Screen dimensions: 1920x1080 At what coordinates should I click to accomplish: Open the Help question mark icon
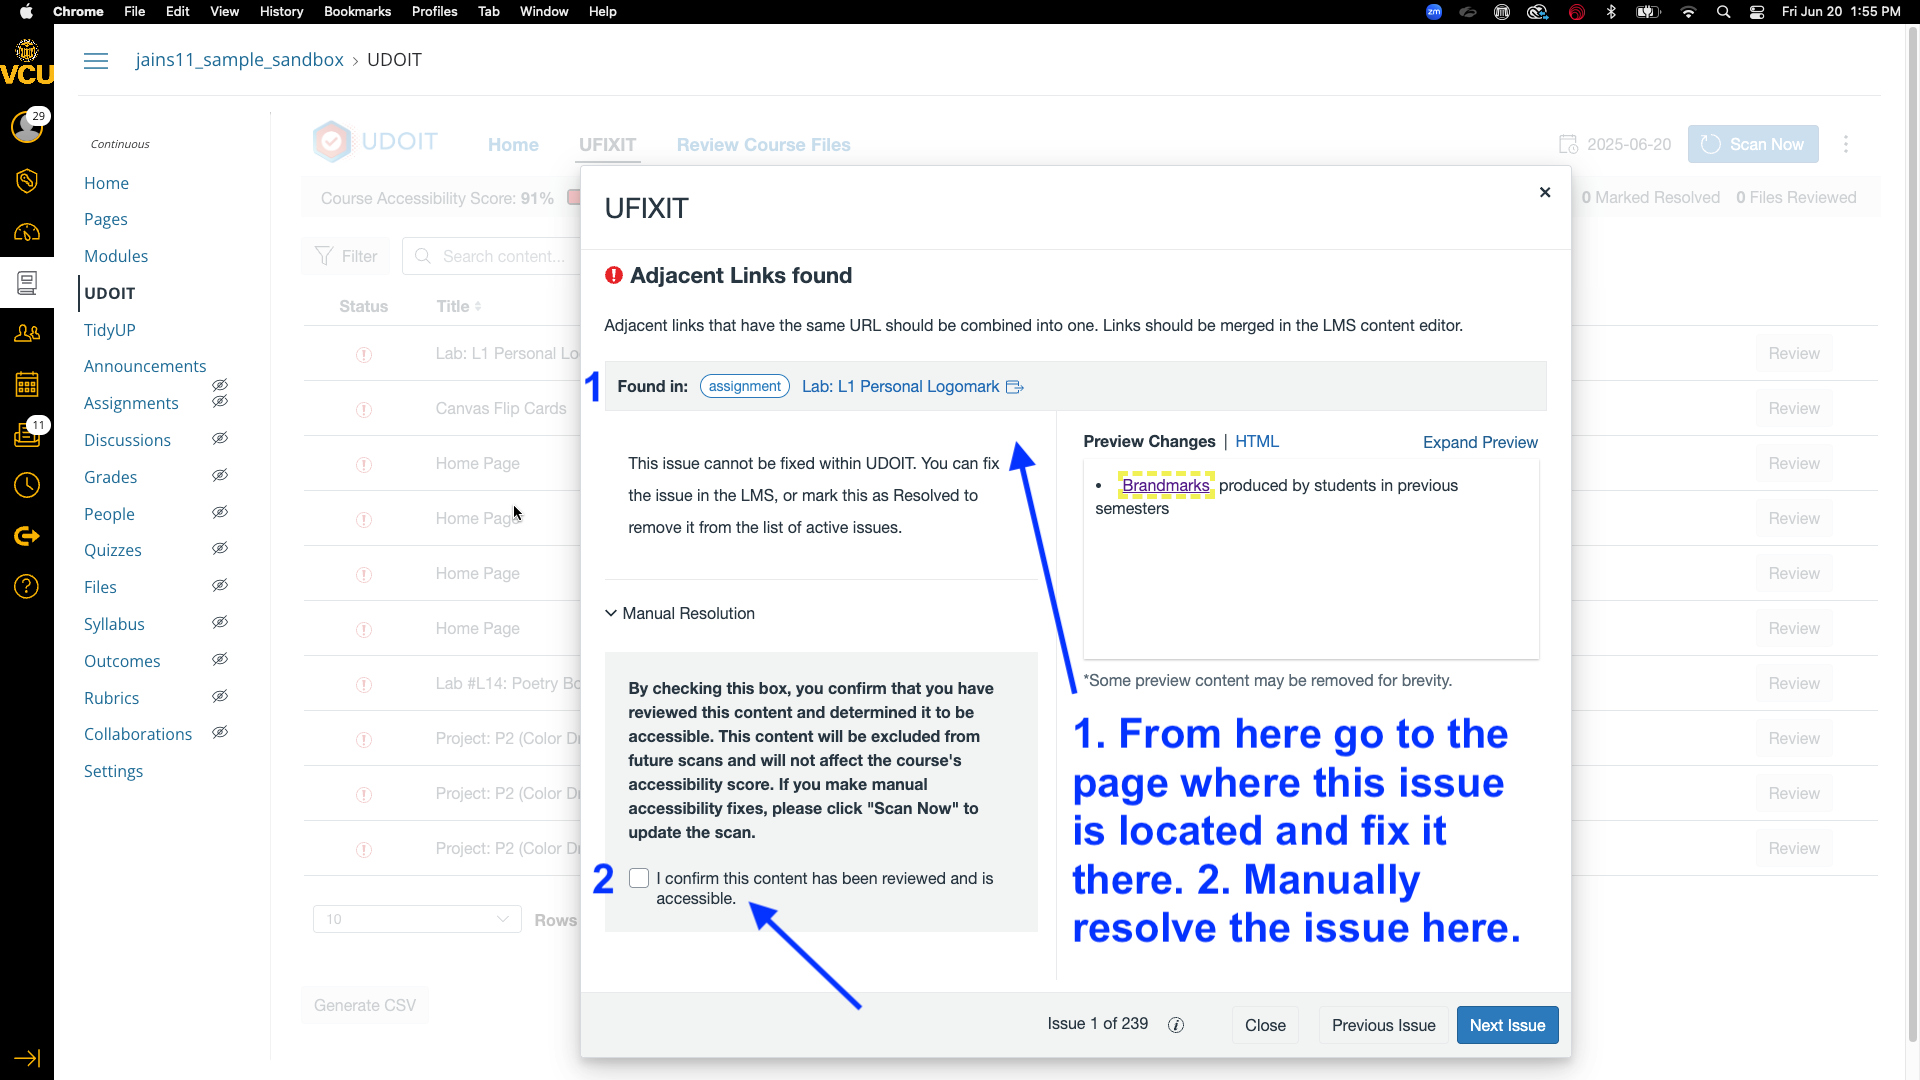coord(27,586)
